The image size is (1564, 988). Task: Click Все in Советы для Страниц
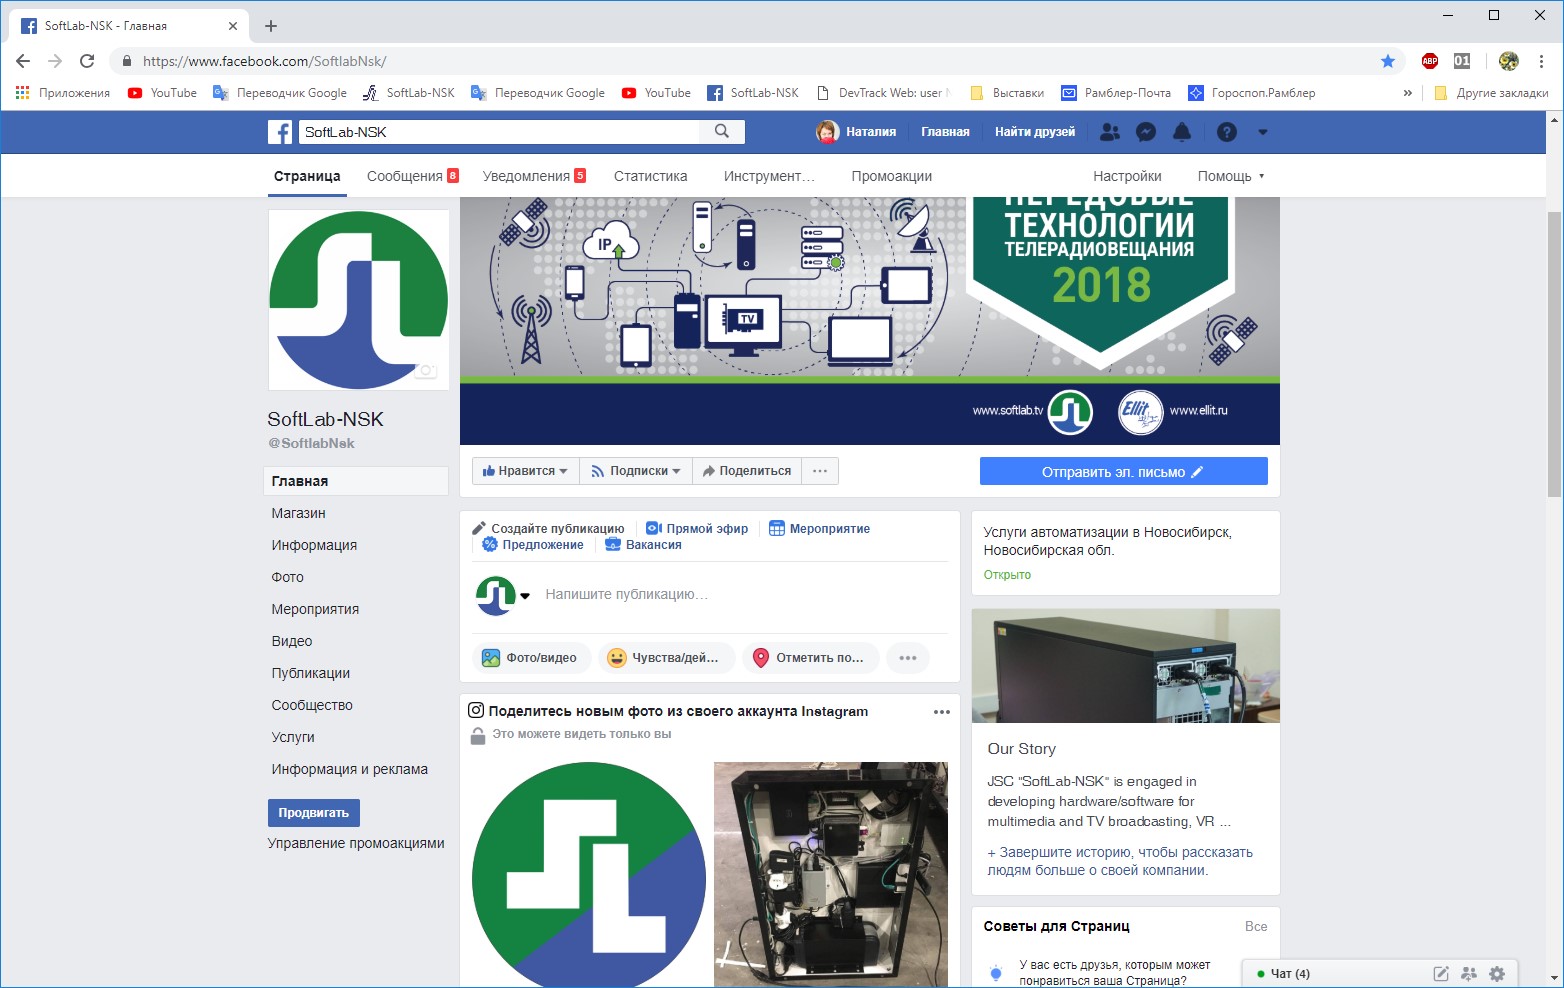[1256, 926]
